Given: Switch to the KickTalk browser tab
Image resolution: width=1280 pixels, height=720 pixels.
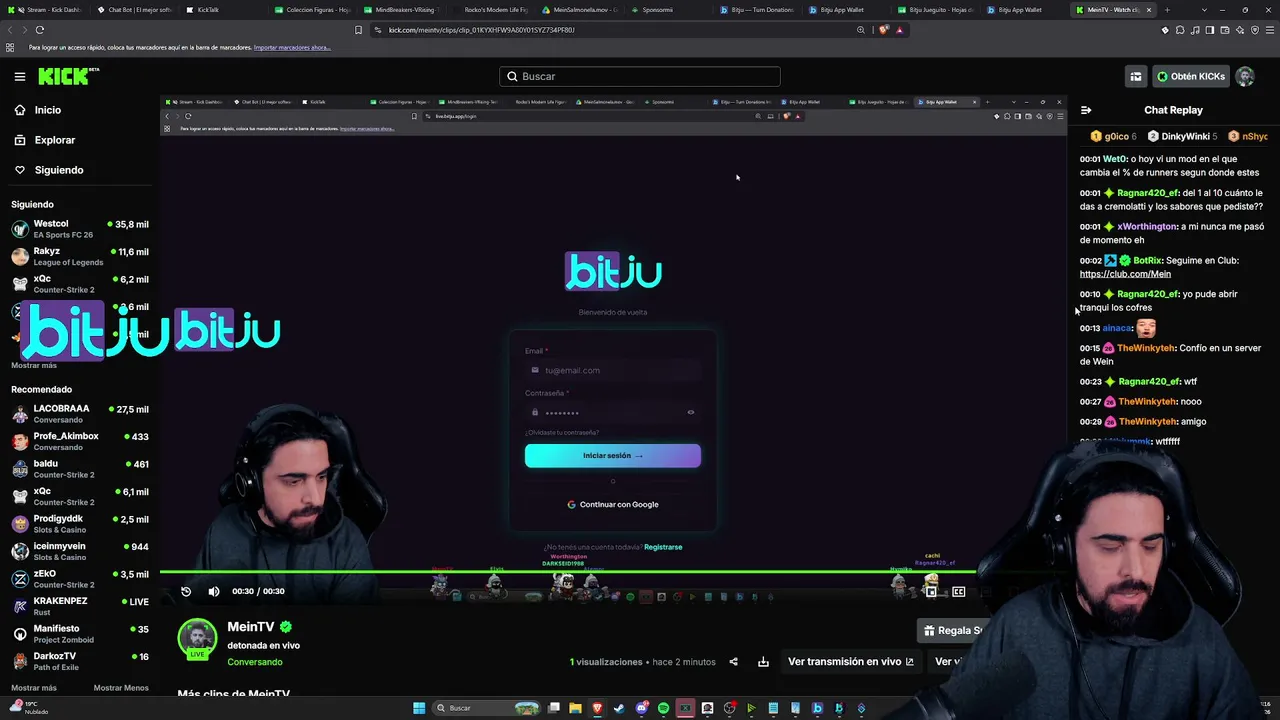Looking at the screenshot, I should tap(220, 10).
